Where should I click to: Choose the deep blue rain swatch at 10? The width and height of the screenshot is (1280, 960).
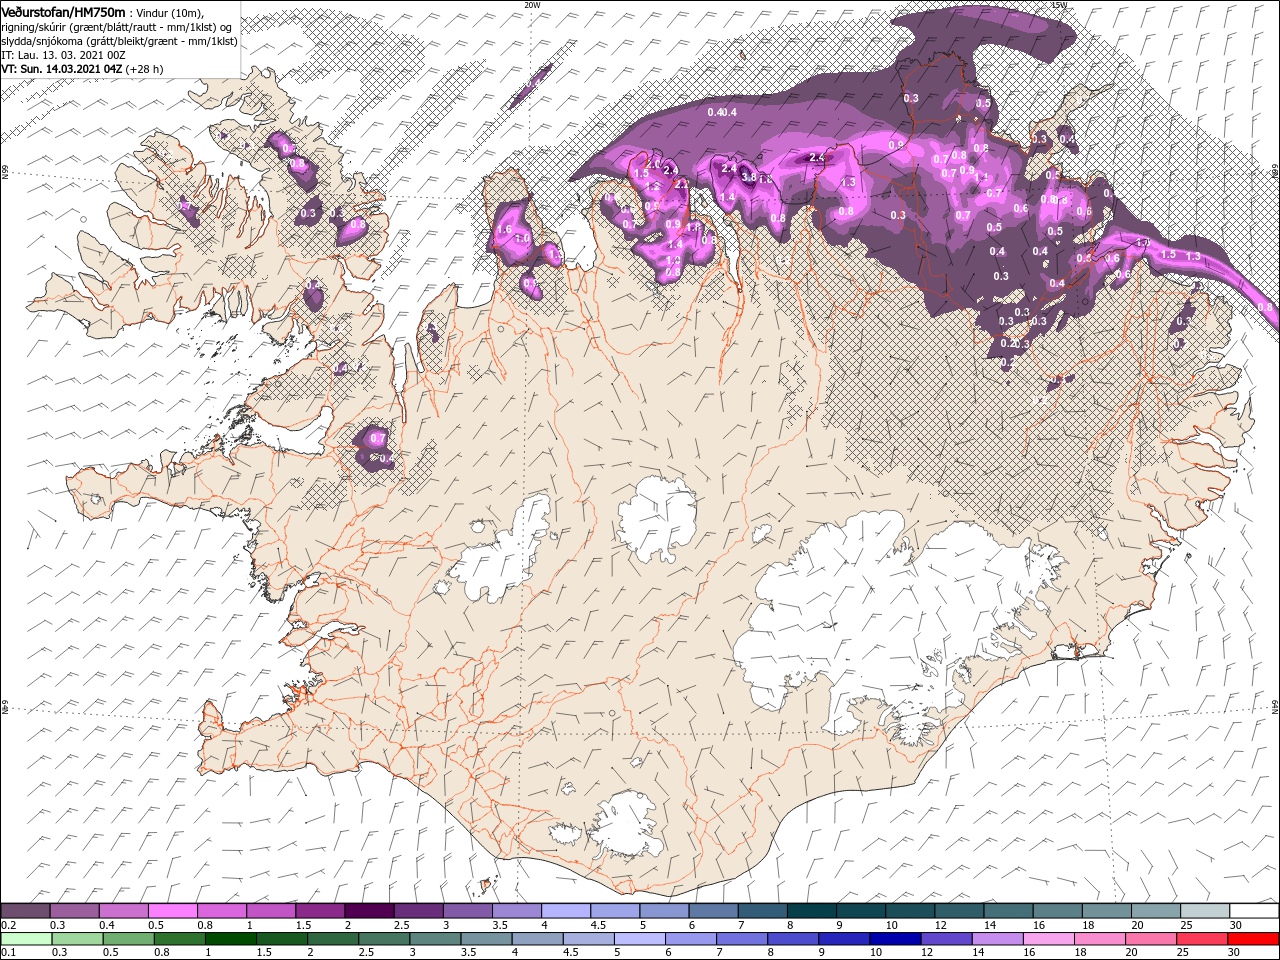(894, 939)
